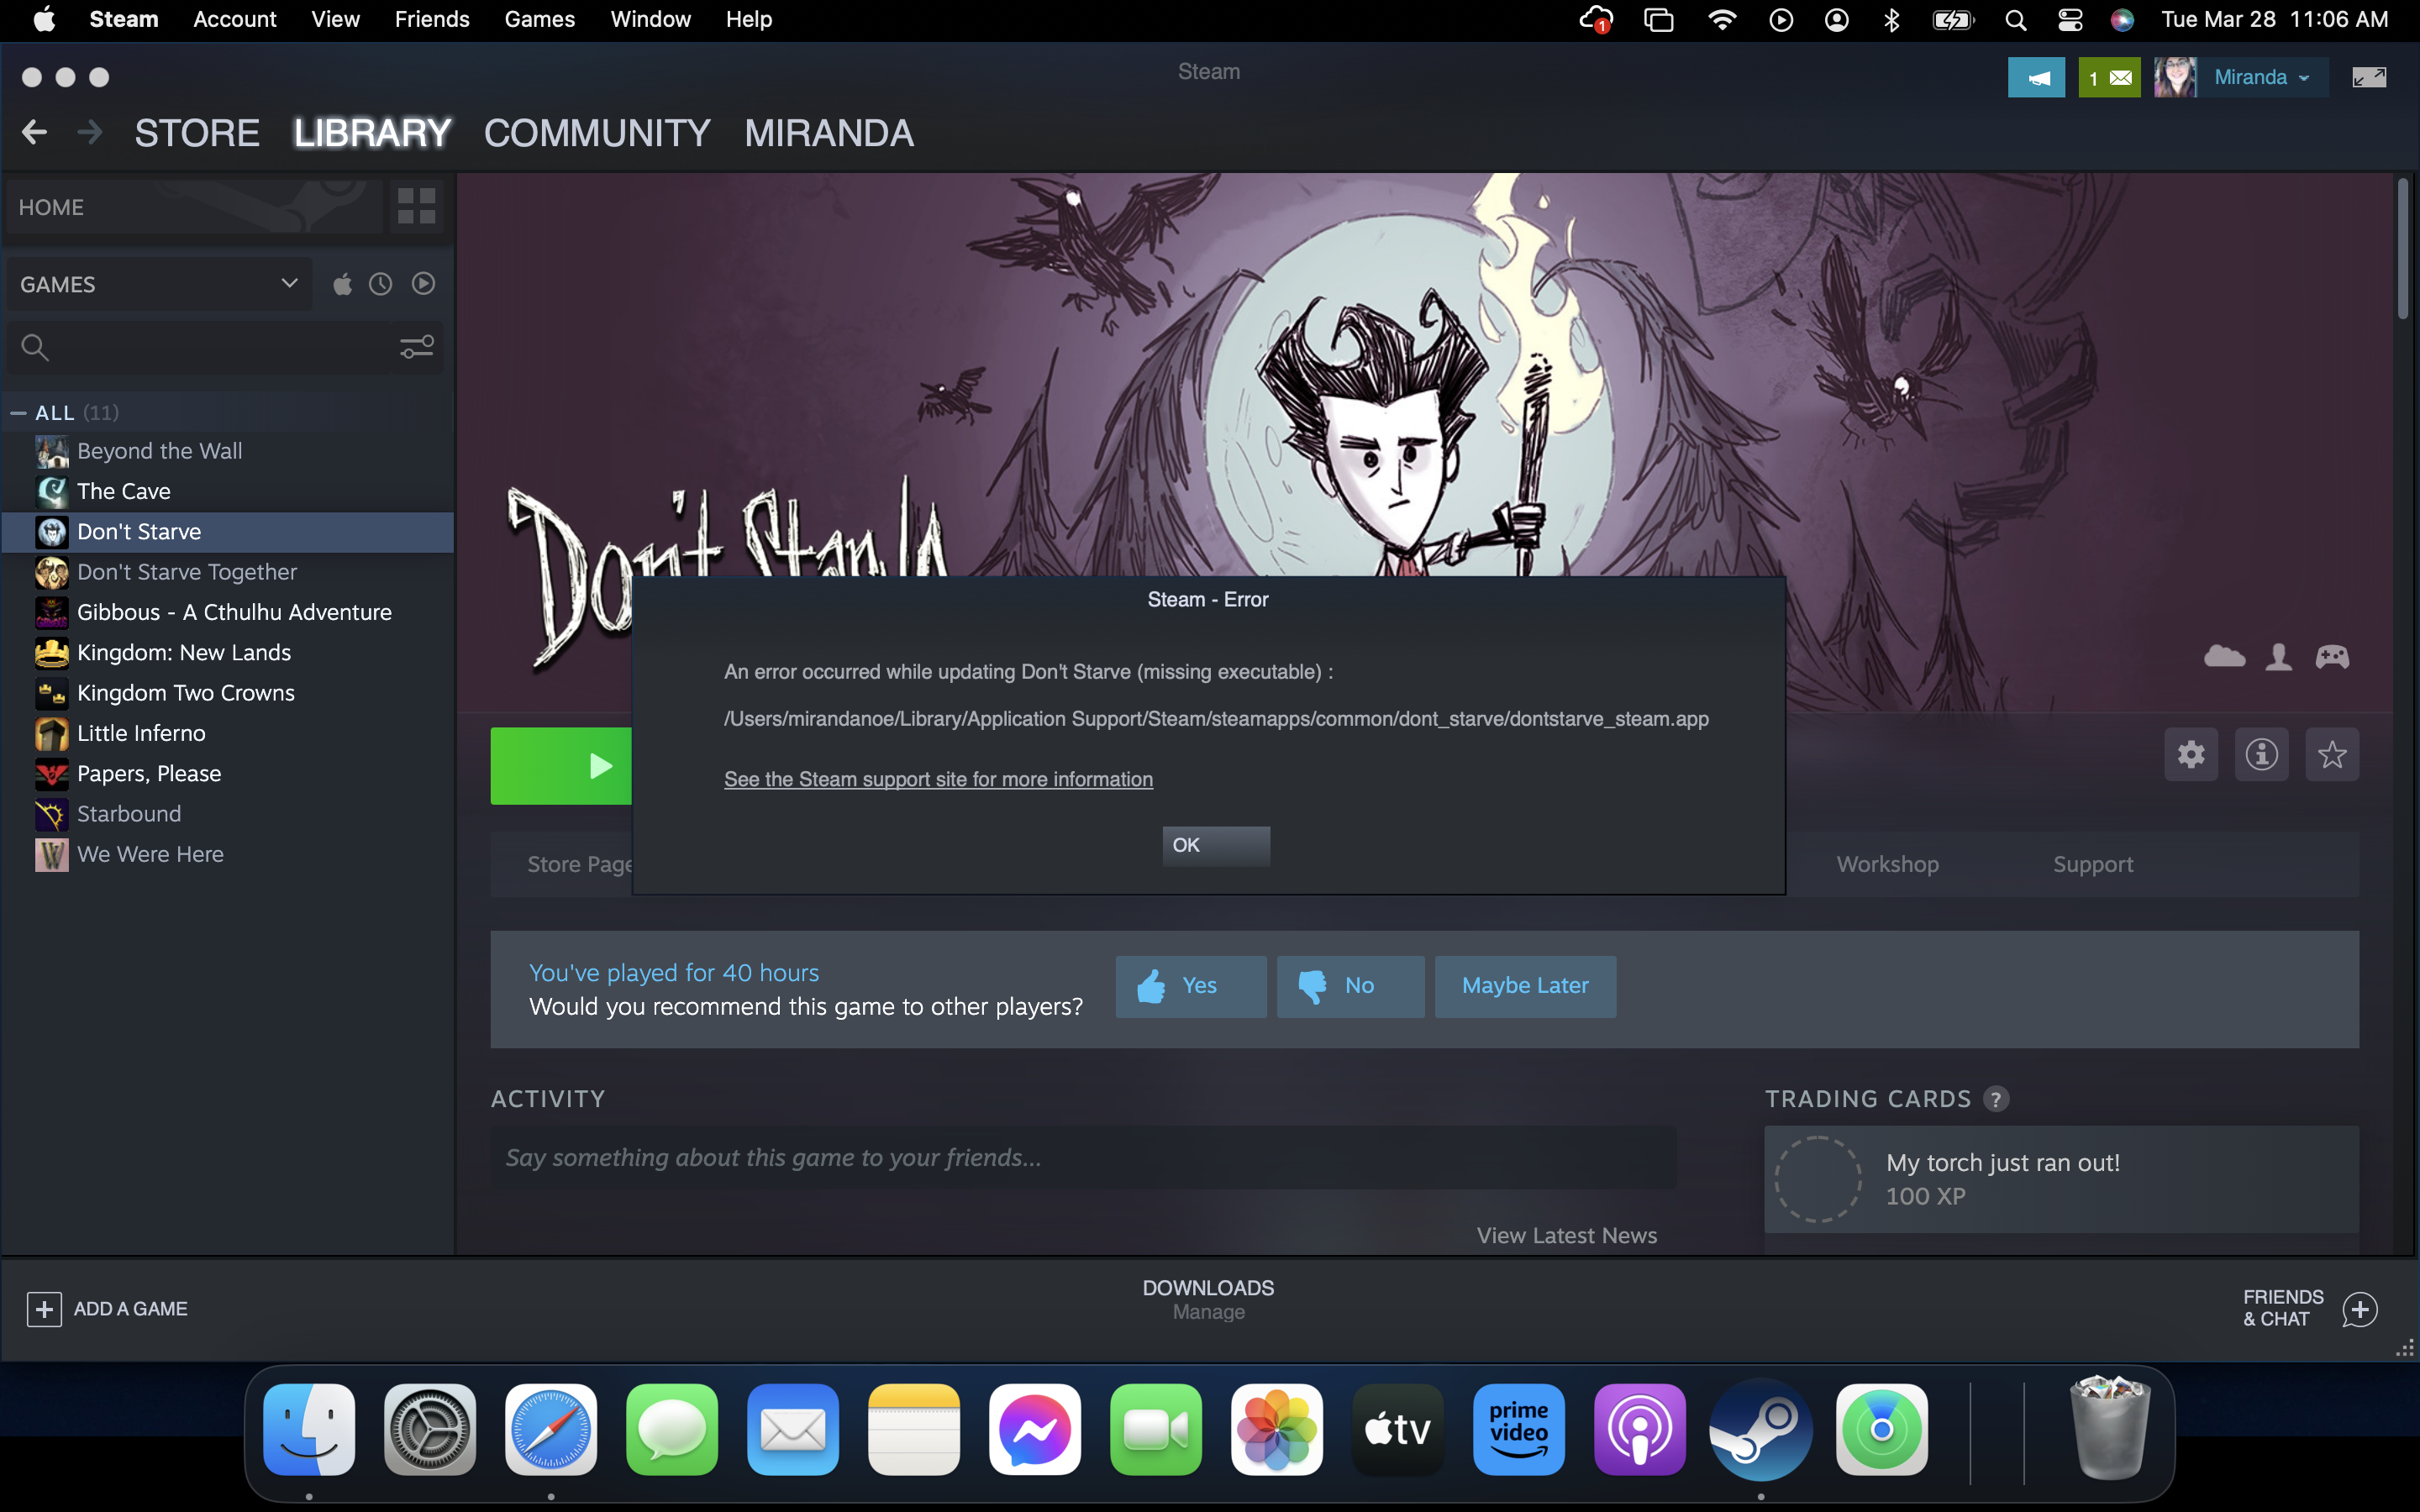Open Steam announcements megaphone icon
The height and width of the screenshot is (1512, 2420).
coord(2036,78)
